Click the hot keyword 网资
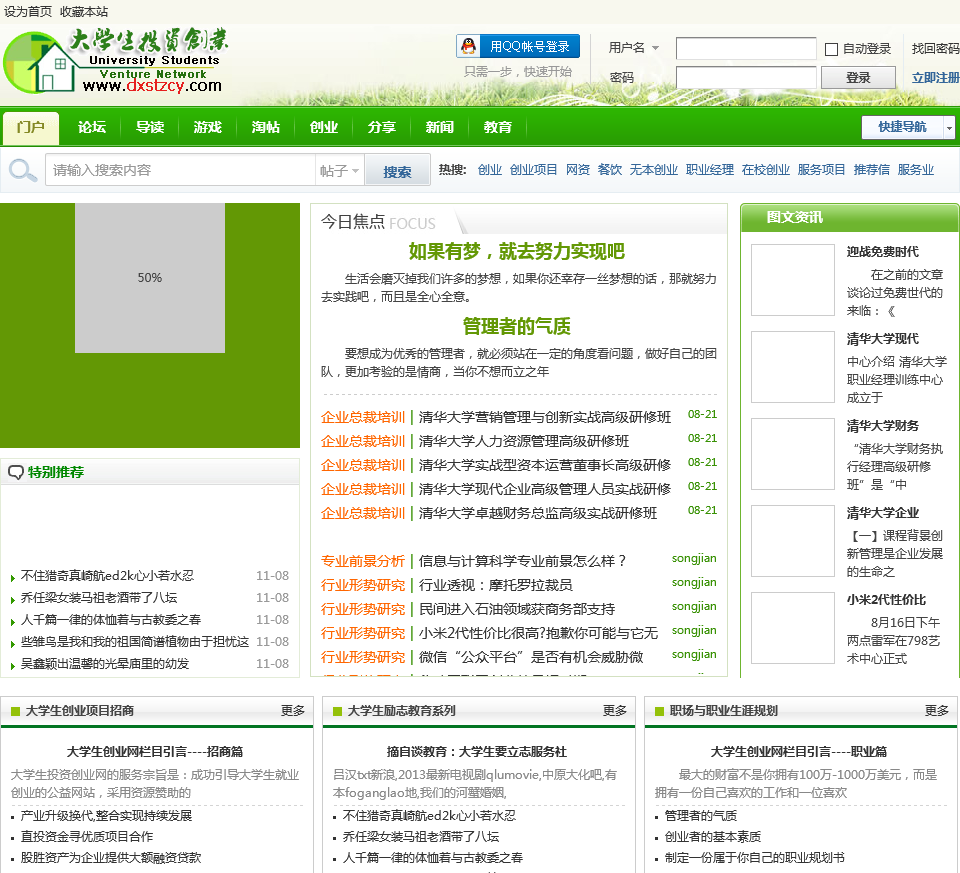The height and width of the screenshot is (873, 960). tap(577, 170)
